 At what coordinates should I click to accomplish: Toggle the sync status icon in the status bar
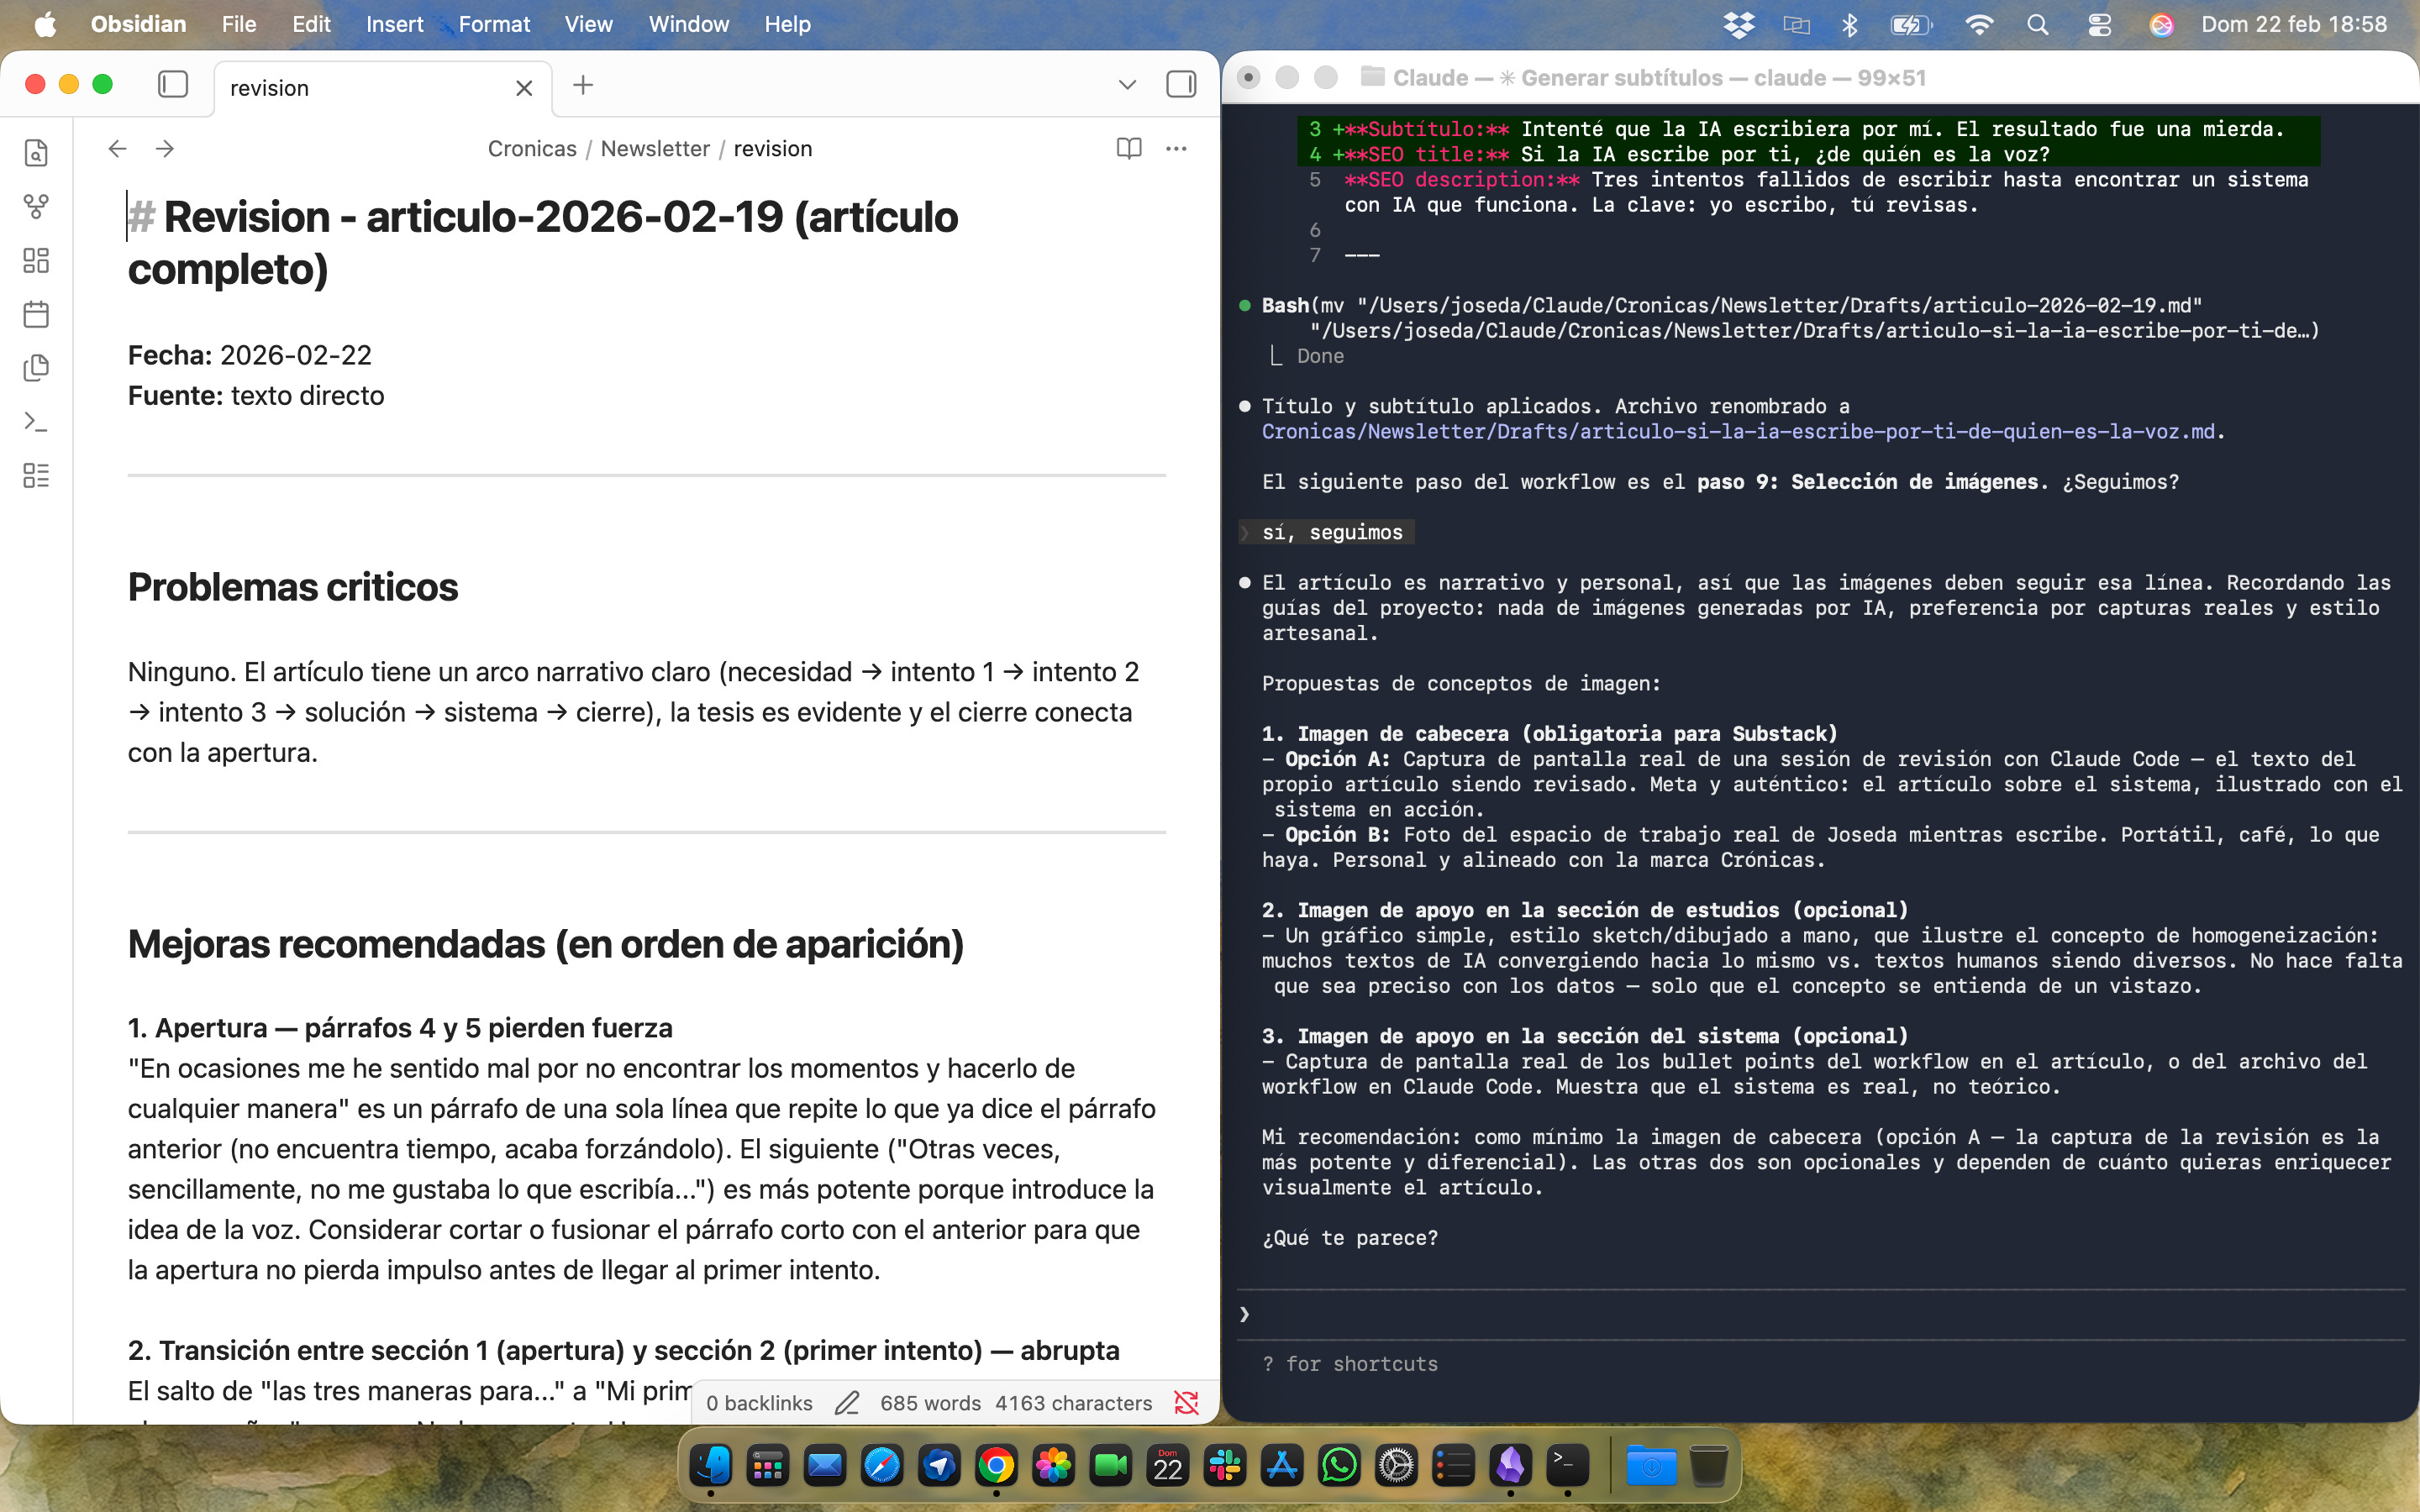(x=1186, y=1403)
